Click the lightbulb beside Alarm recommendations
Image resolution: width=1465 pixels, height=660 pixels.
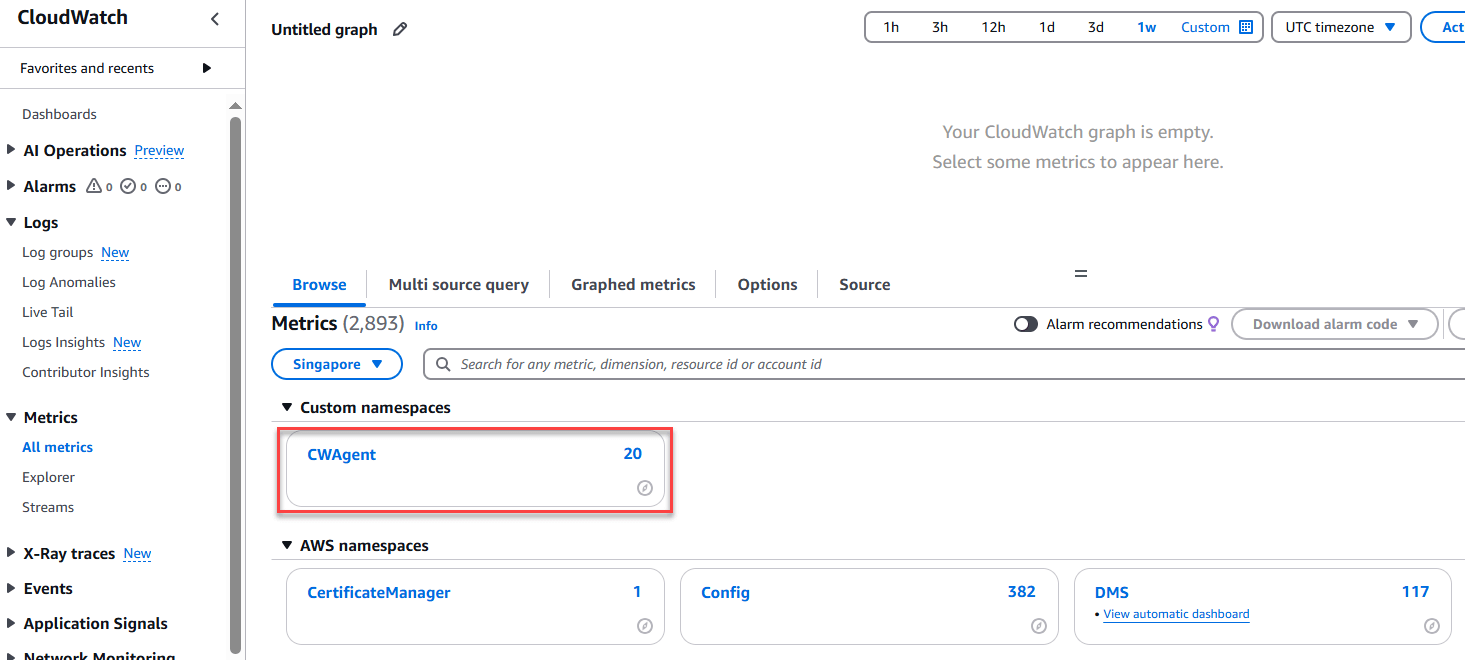point(1213,323)
